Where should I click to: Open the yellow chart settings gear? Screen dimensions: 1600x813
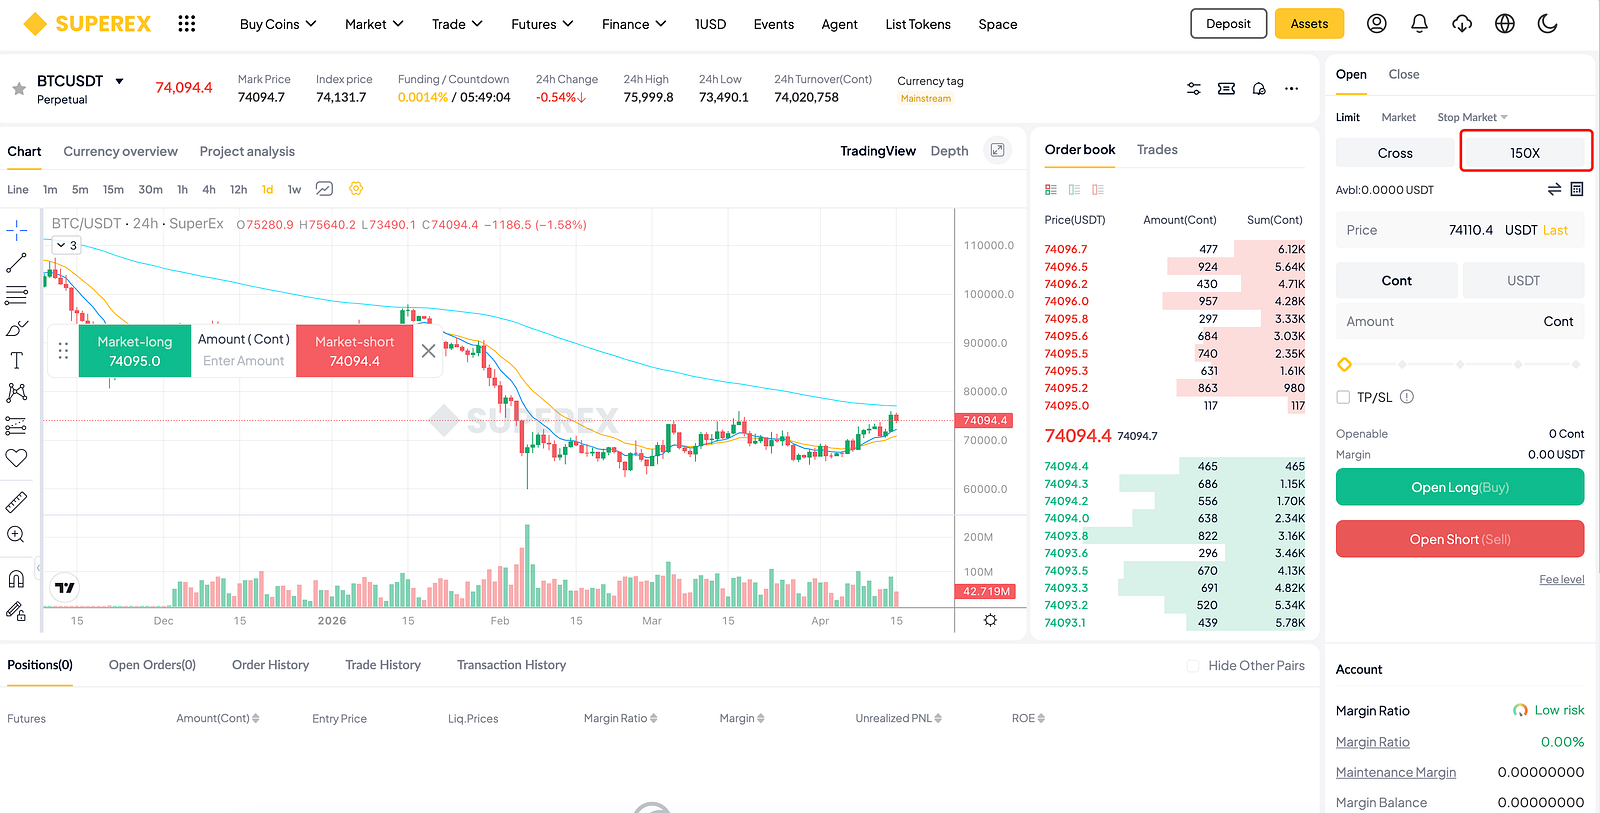(x=356, y=189)
